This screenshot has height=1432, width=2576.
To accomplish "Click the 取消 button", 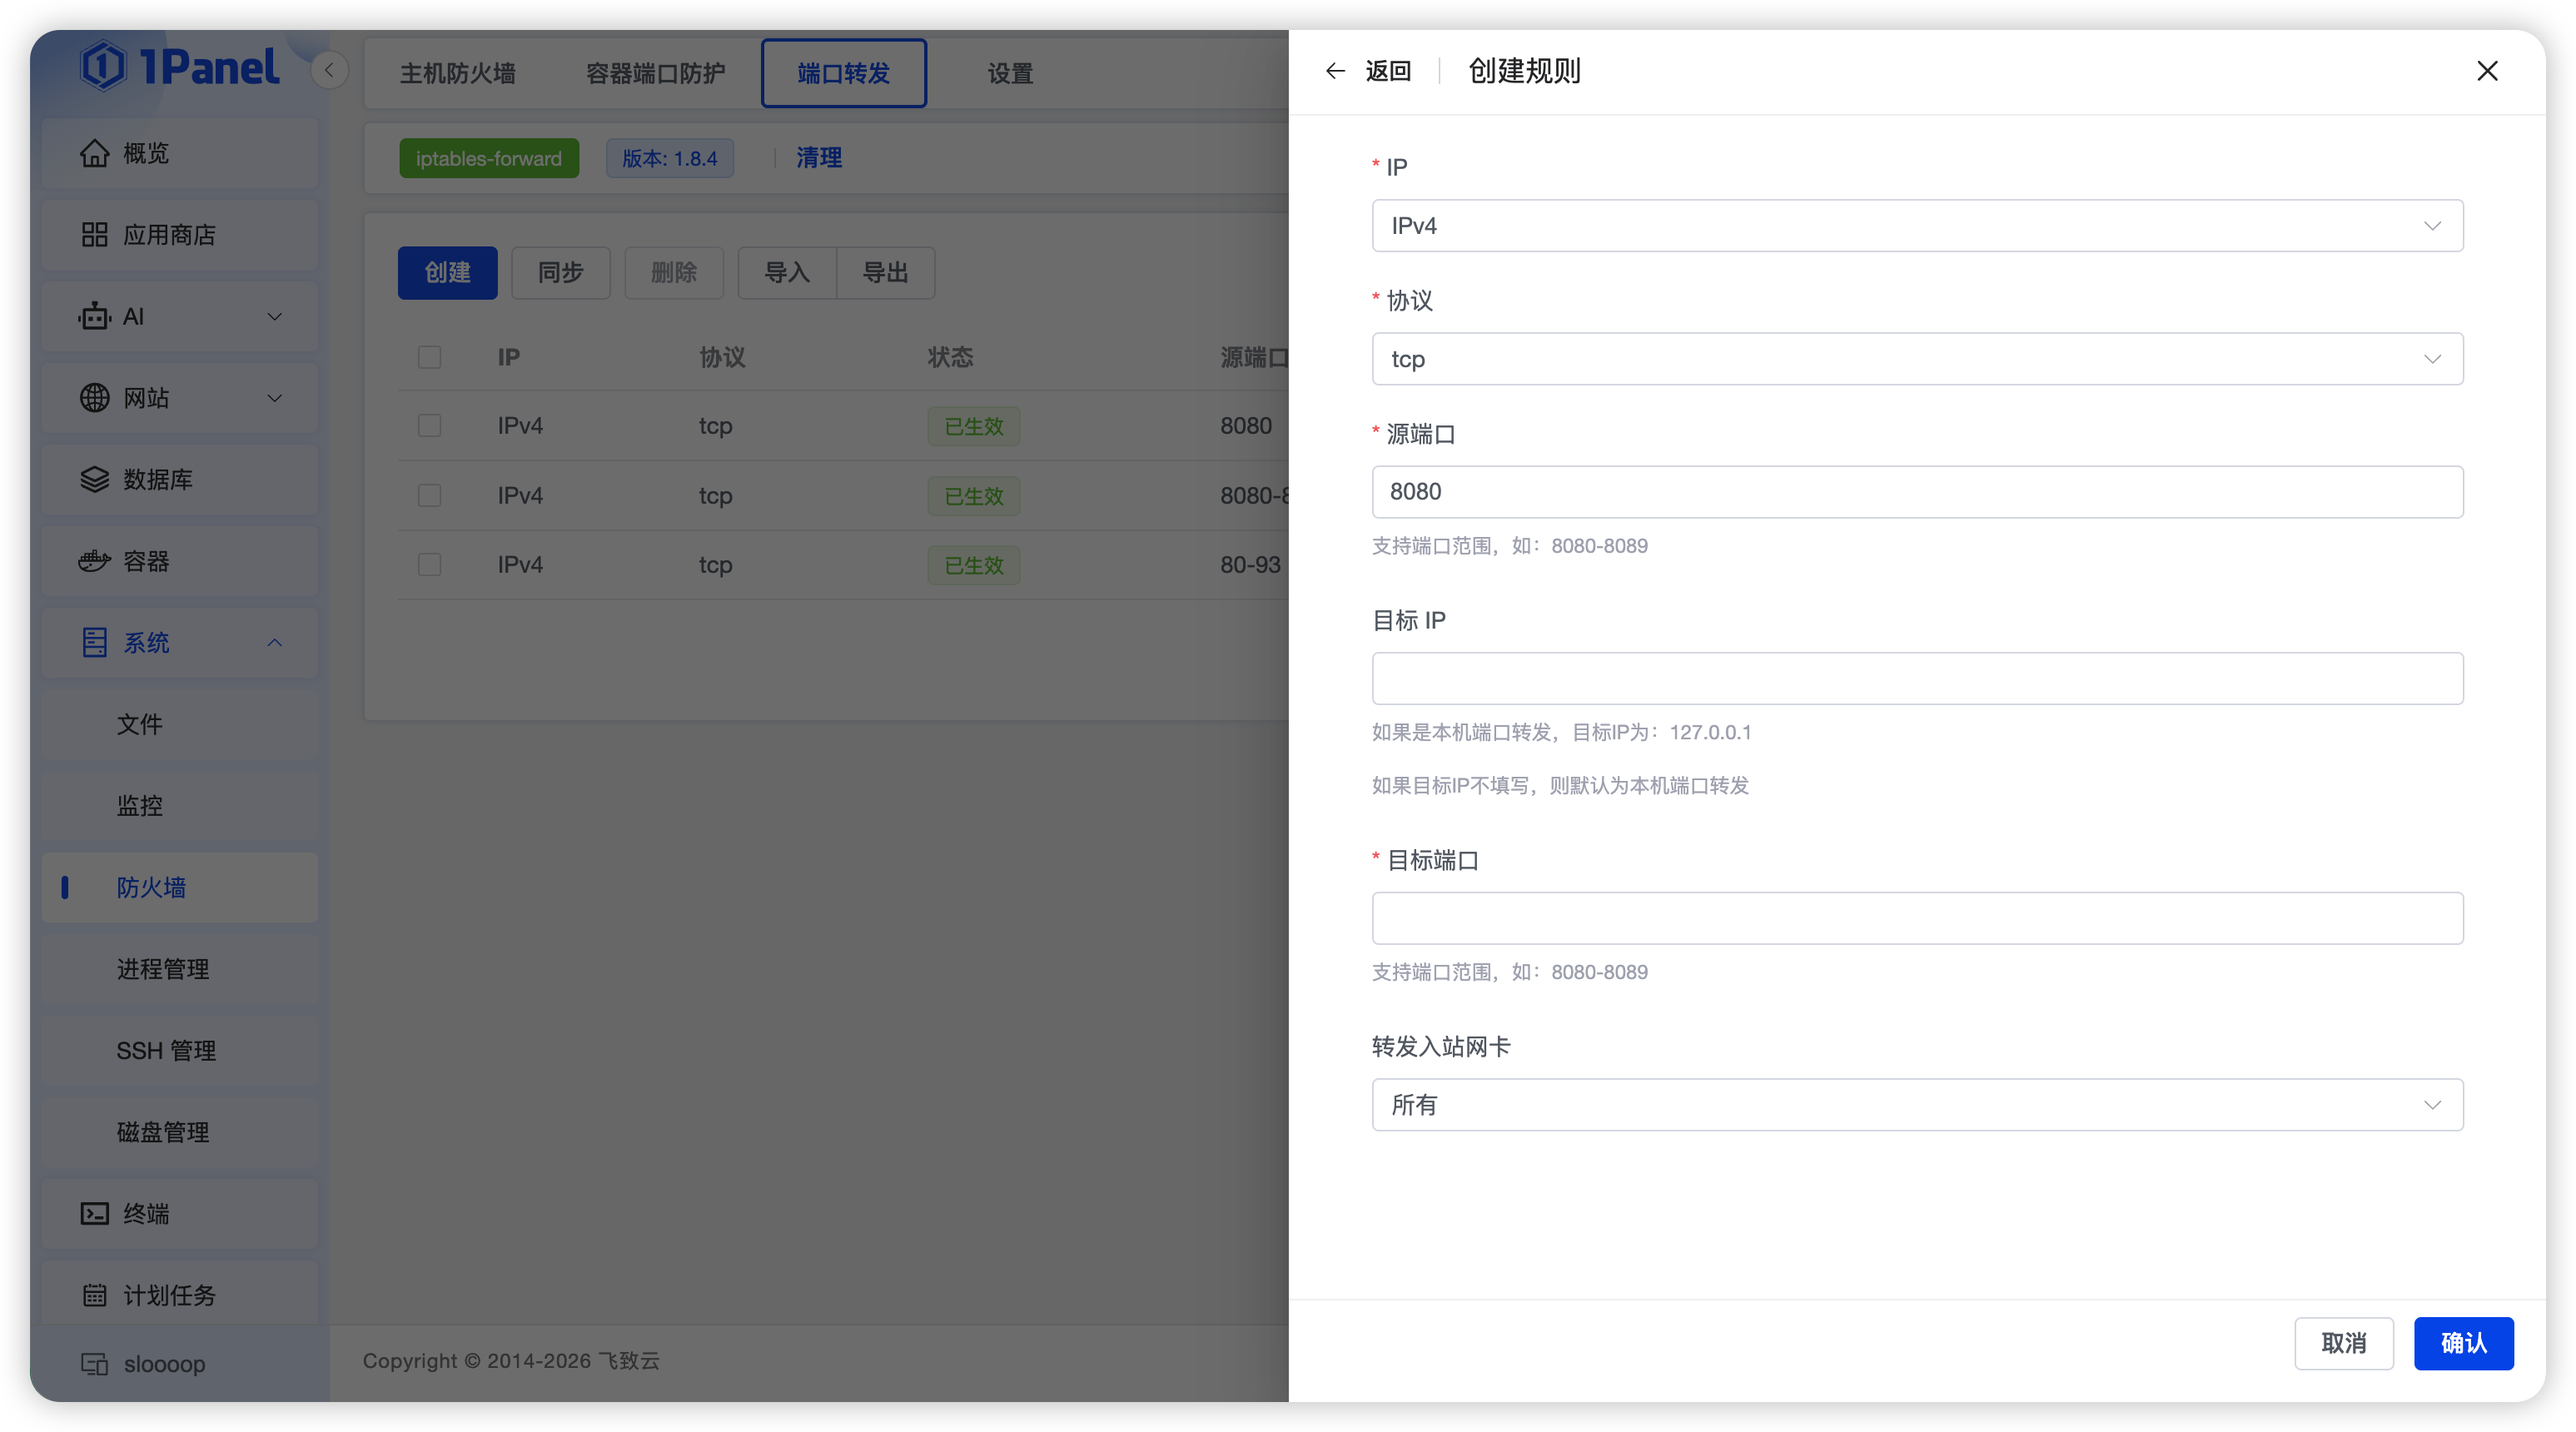I will click(2343, 1344).
